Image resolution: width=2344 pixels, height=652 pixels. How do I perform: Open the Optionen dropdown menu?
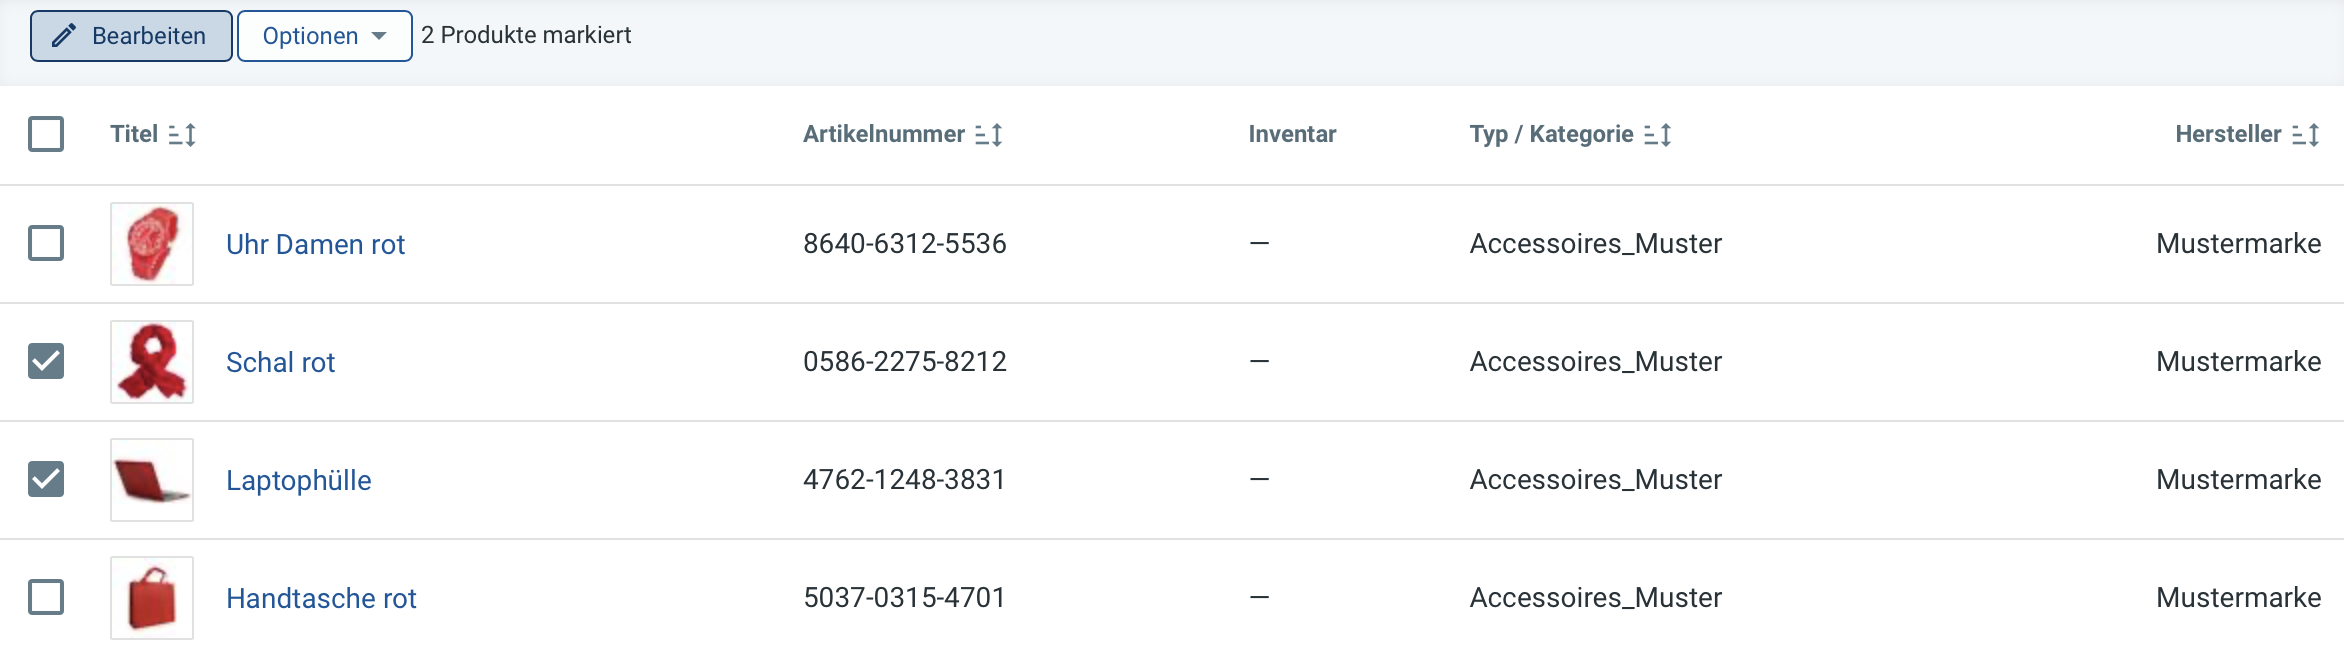[x=325, y=36]
